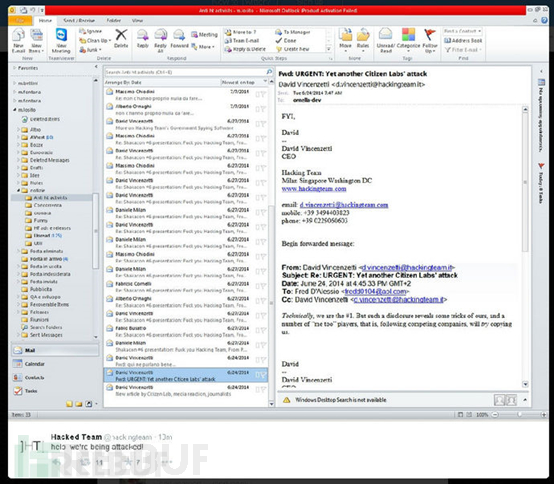Switch to the Send / Receive tab

[x=79, y=21]
